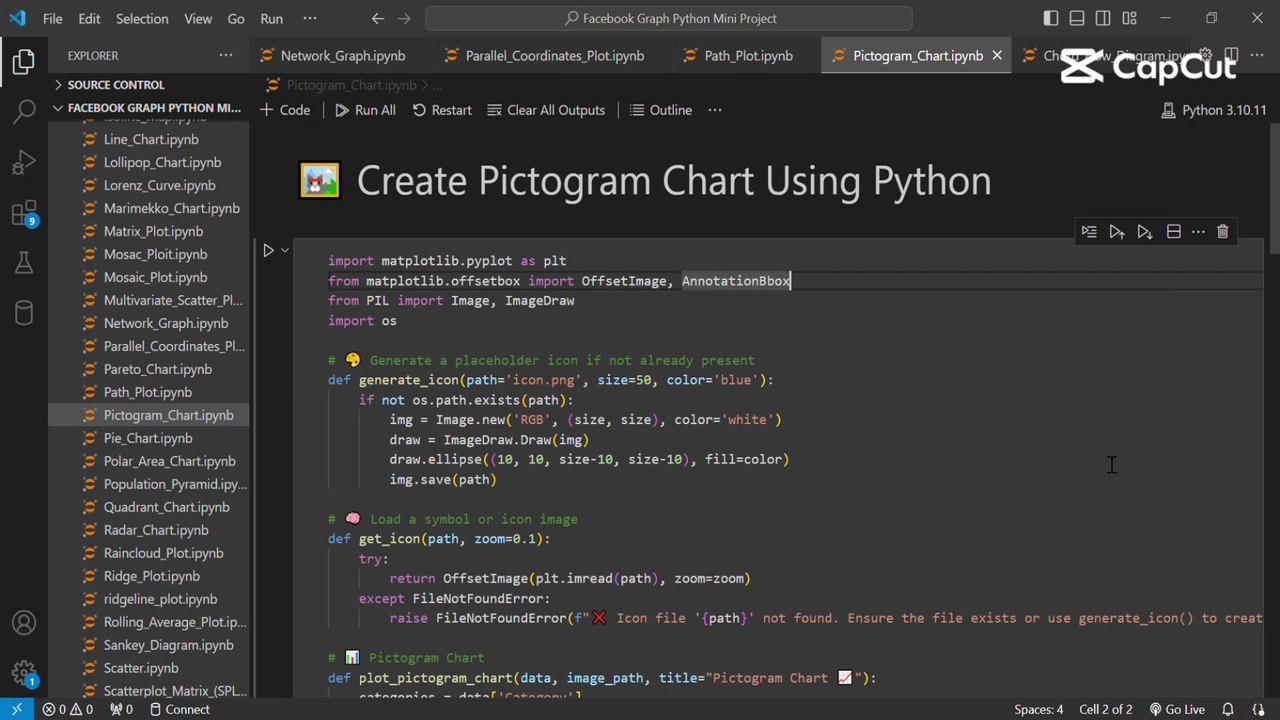Open Run and Debug view
The height and width of the screenshot is (720, 1280).
24,162
